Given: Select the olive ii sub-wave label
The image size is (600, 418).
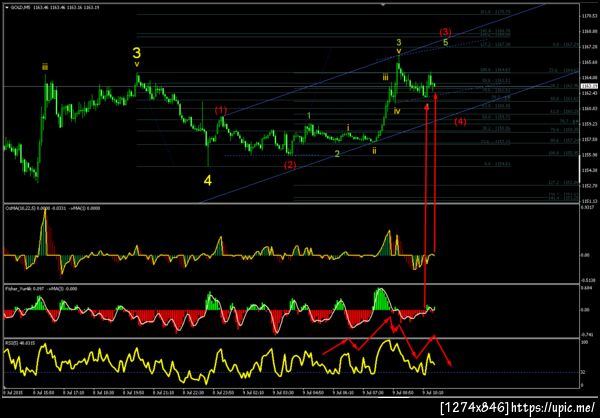Looking at the screenshot, I should pyautogui.click(x=374, y=151).
